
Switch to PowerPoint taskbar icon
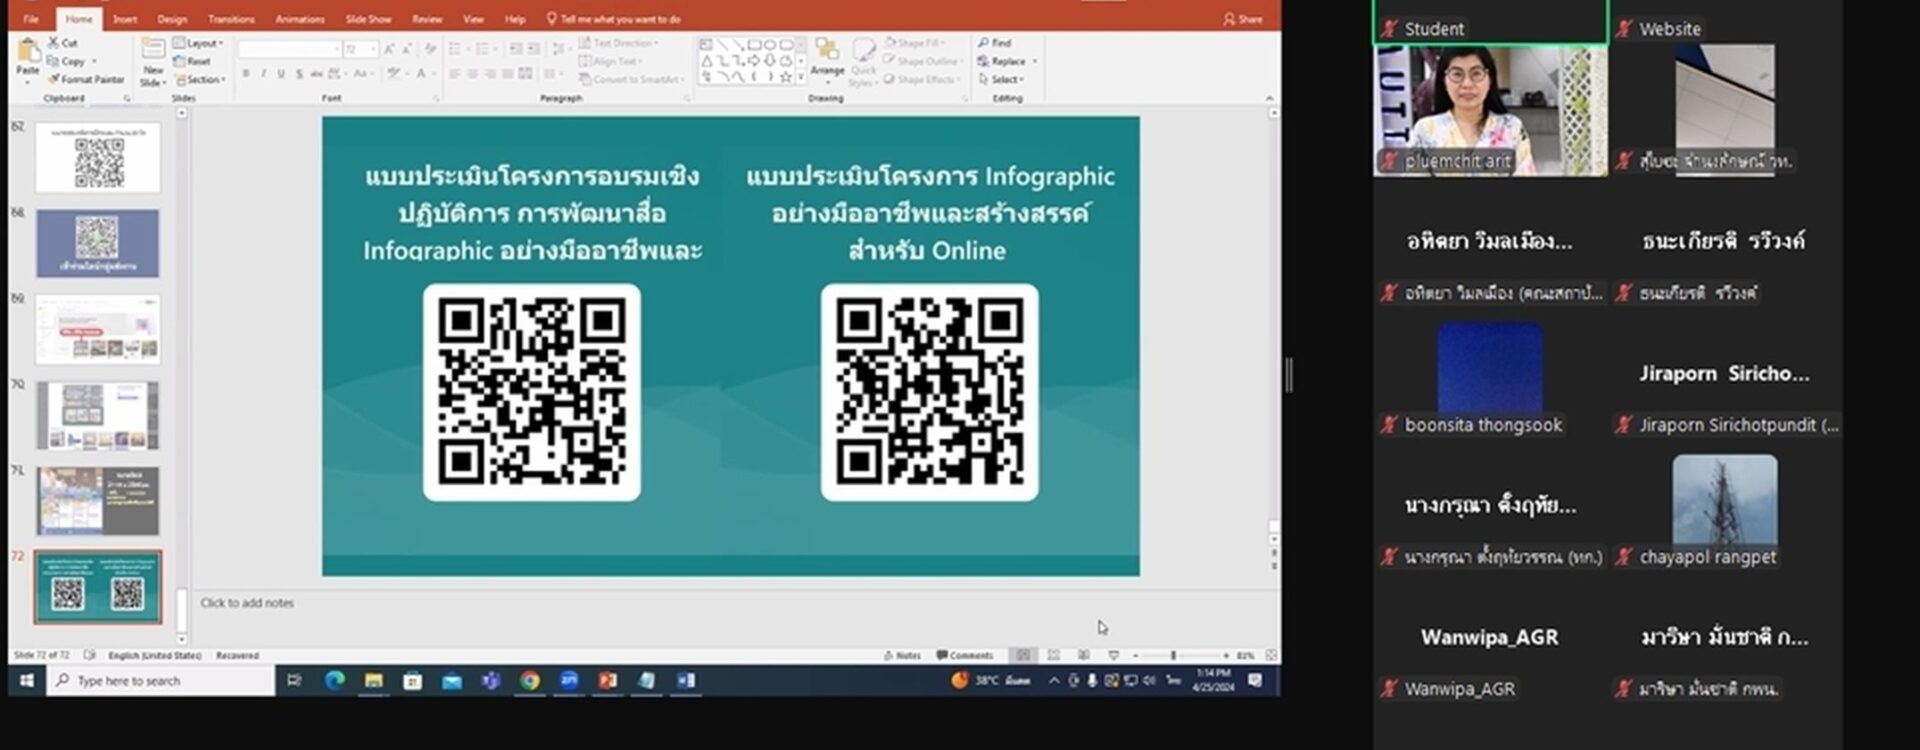(x=607, y=681)
